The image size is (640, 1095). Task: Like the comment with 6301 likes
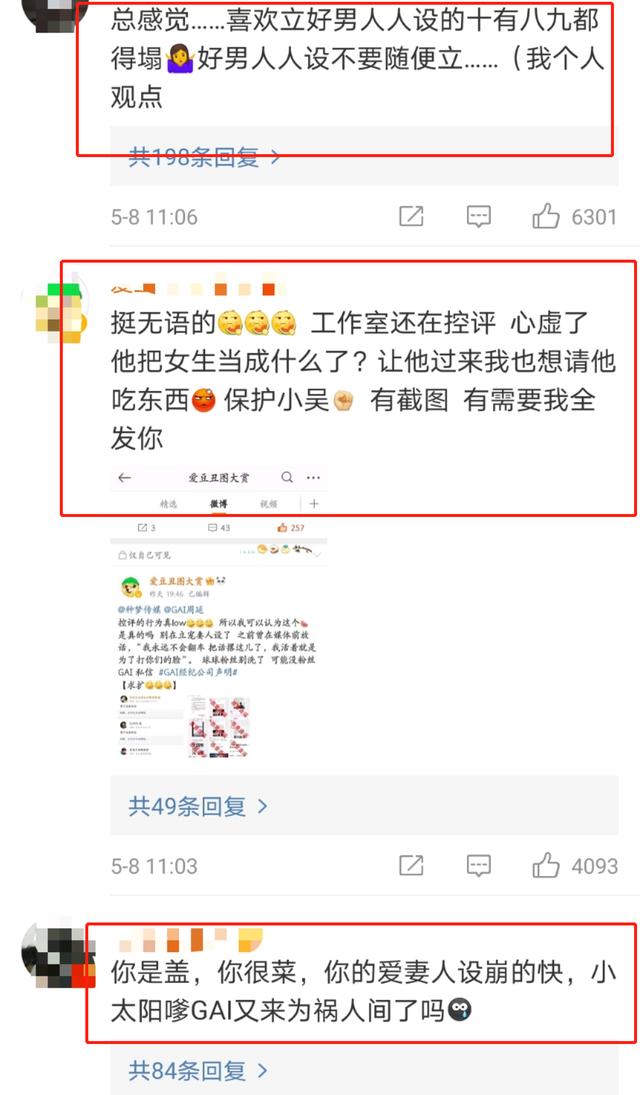click(x=546, y=216)
